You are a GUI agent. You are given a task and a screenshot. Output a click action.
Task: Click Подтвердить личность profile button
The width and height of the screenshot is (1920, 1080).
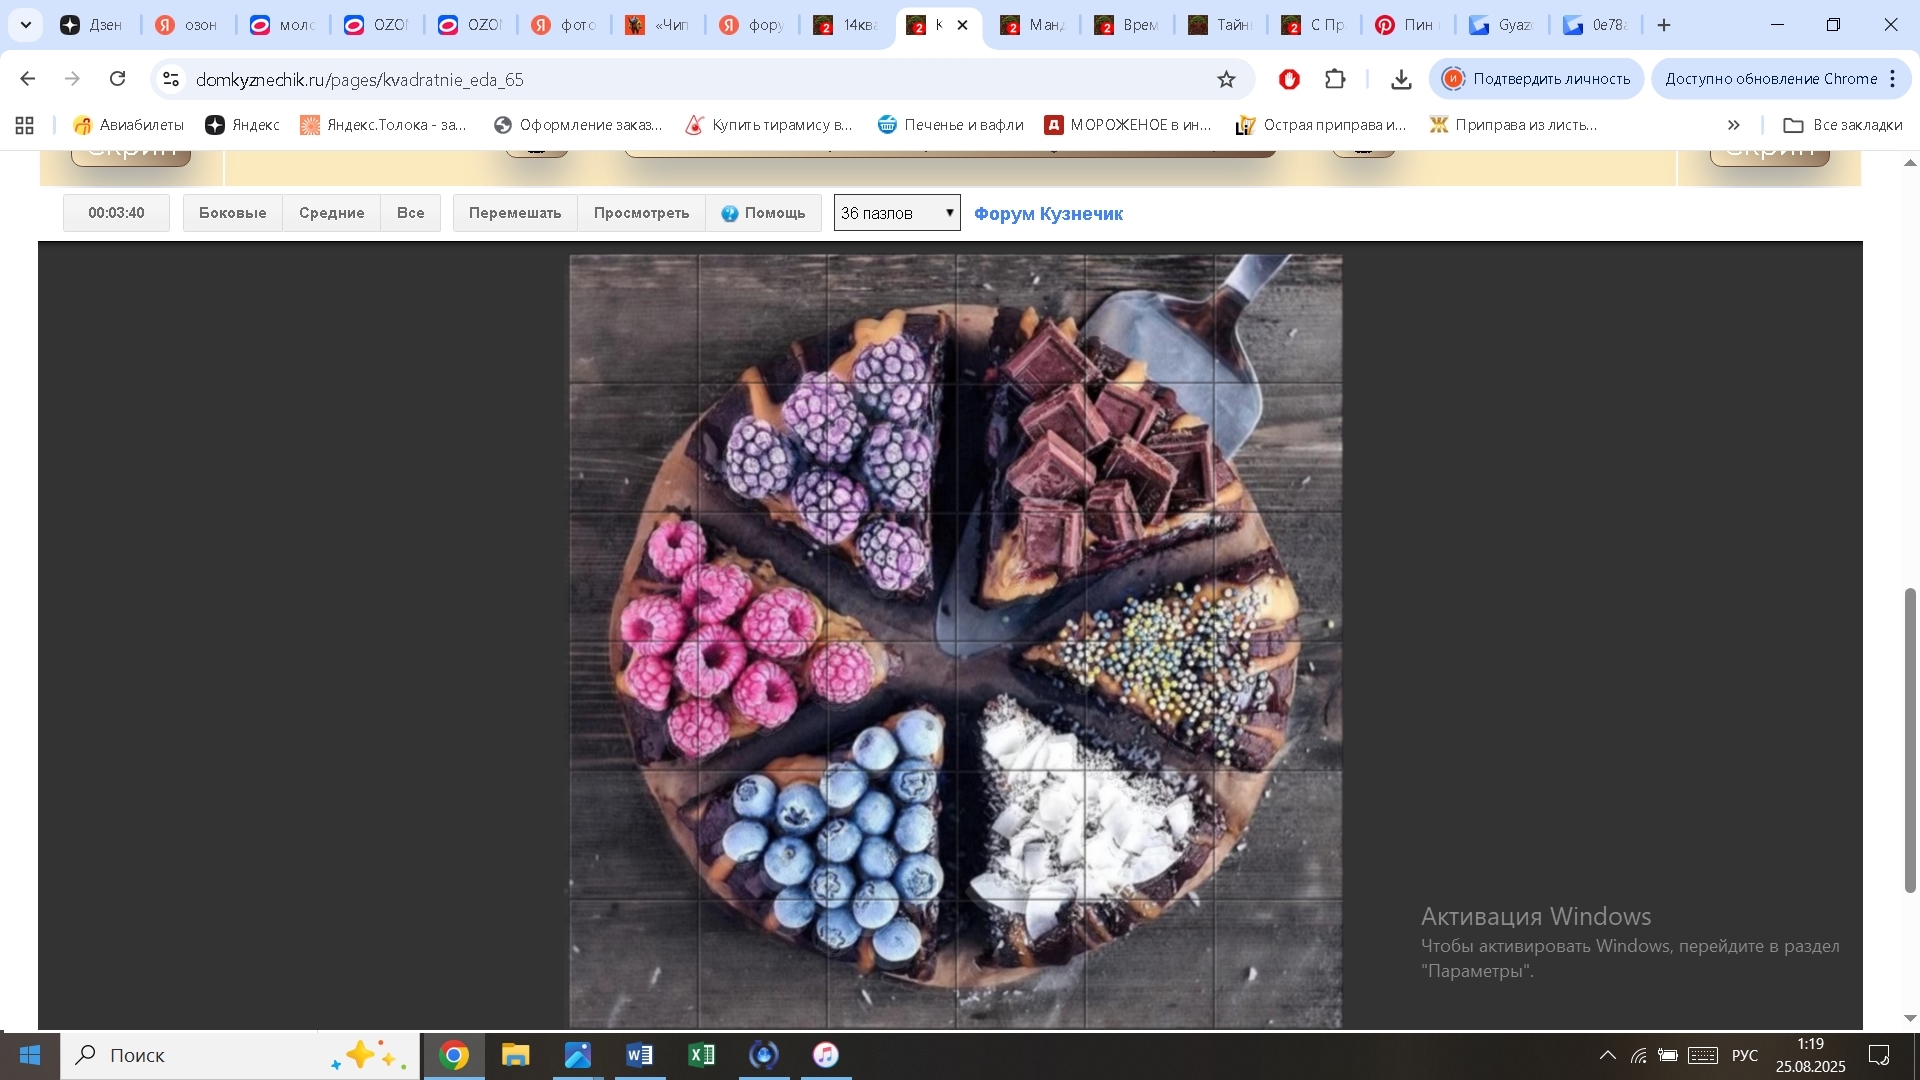tap(1536, 79)
